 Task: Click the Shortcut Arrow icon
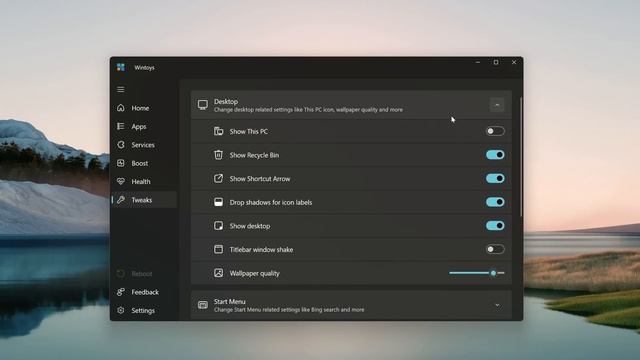(218, 178)
